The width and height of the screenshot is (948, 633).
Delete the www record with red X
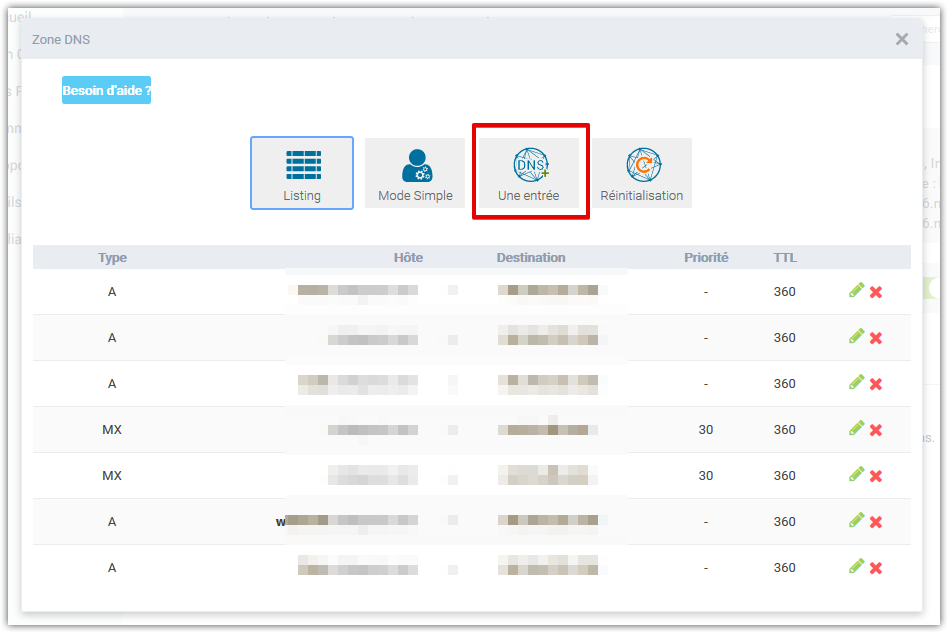click(875, 521)
